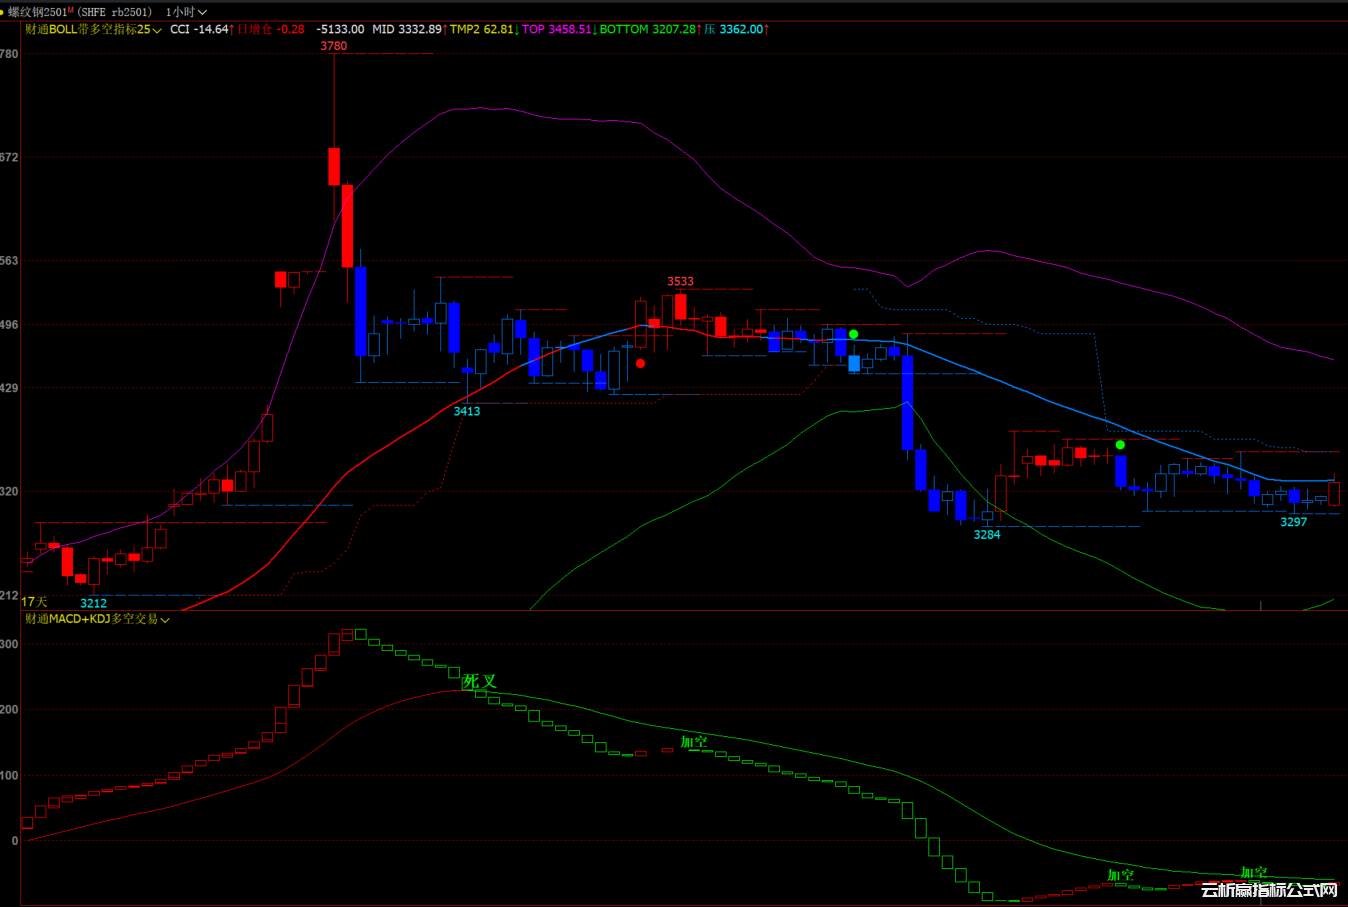Click the 429 price axis label
The width and height of the screenshot is (1348, 907).
(x=9, y=388)
